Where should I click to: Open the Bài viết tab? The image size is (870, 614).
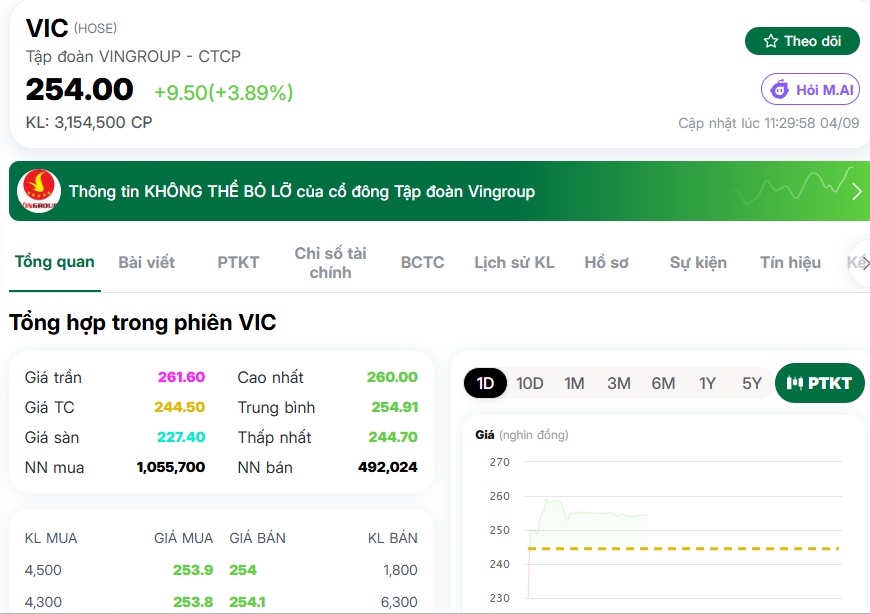(146, 262)
